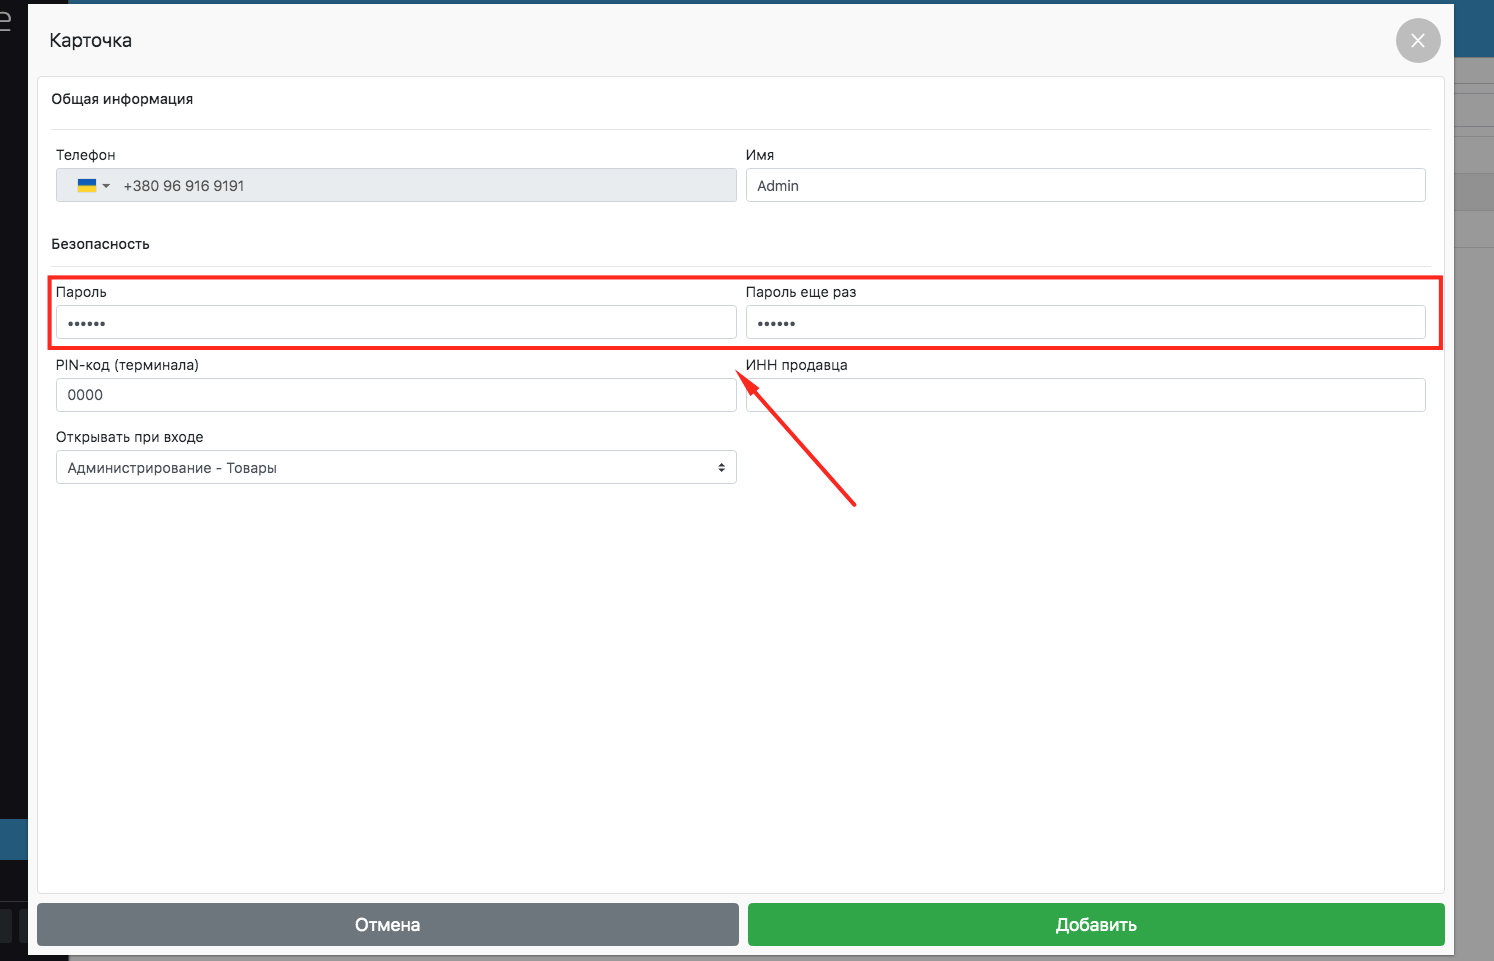Viewport: 1494px width, 961px height.
Task: Click the Безопасность section heading
Action: [100, 244]
